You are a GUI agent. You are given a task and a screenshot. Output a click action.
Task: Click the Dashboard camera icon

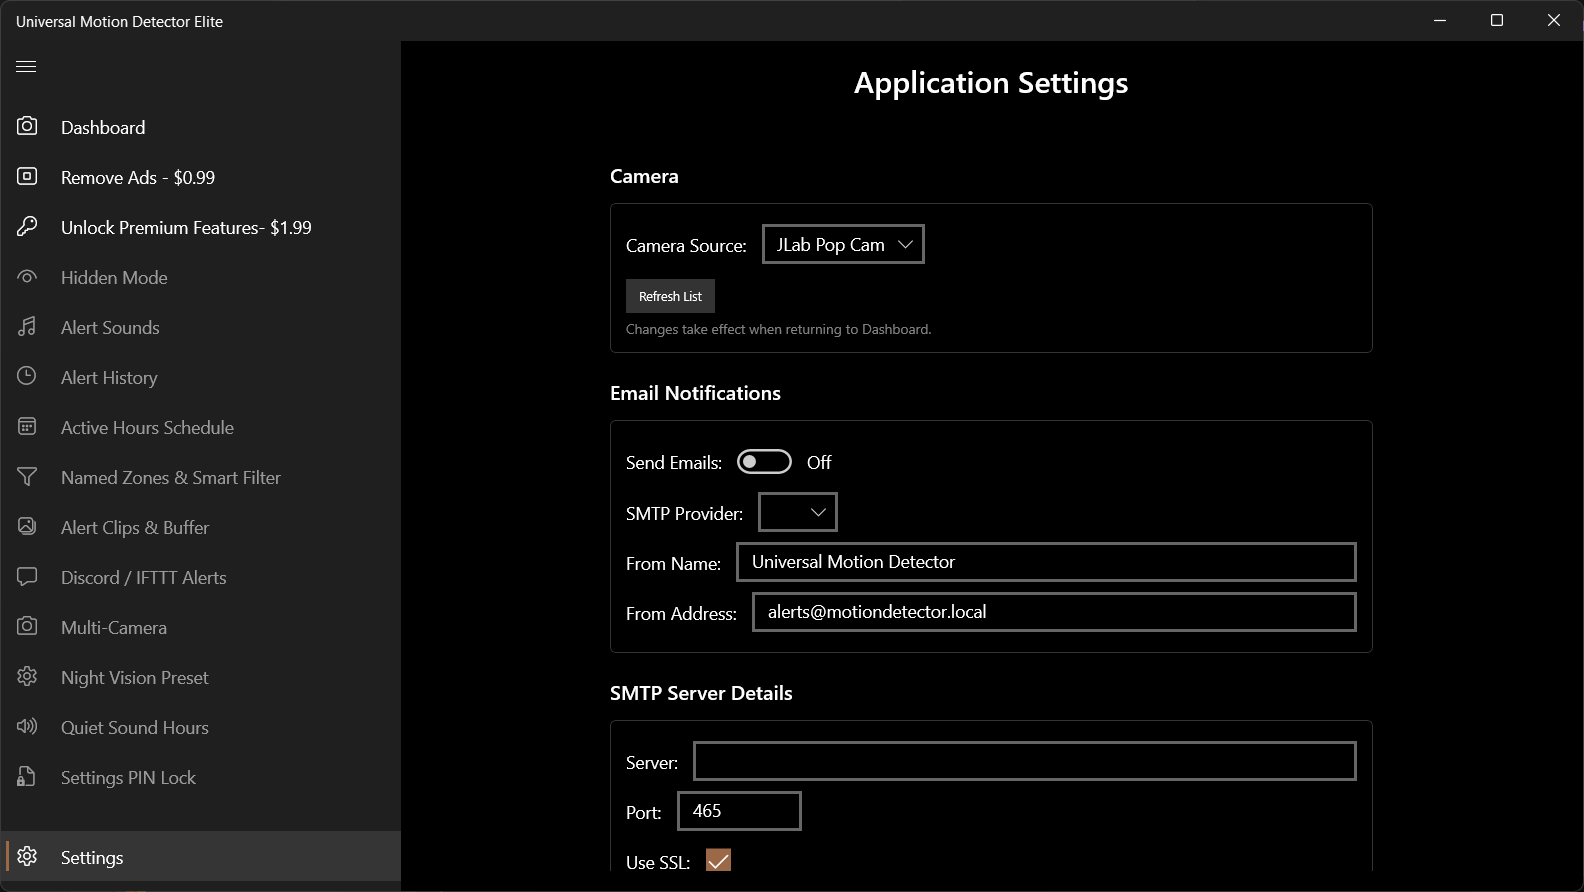(x=27, y=126)
